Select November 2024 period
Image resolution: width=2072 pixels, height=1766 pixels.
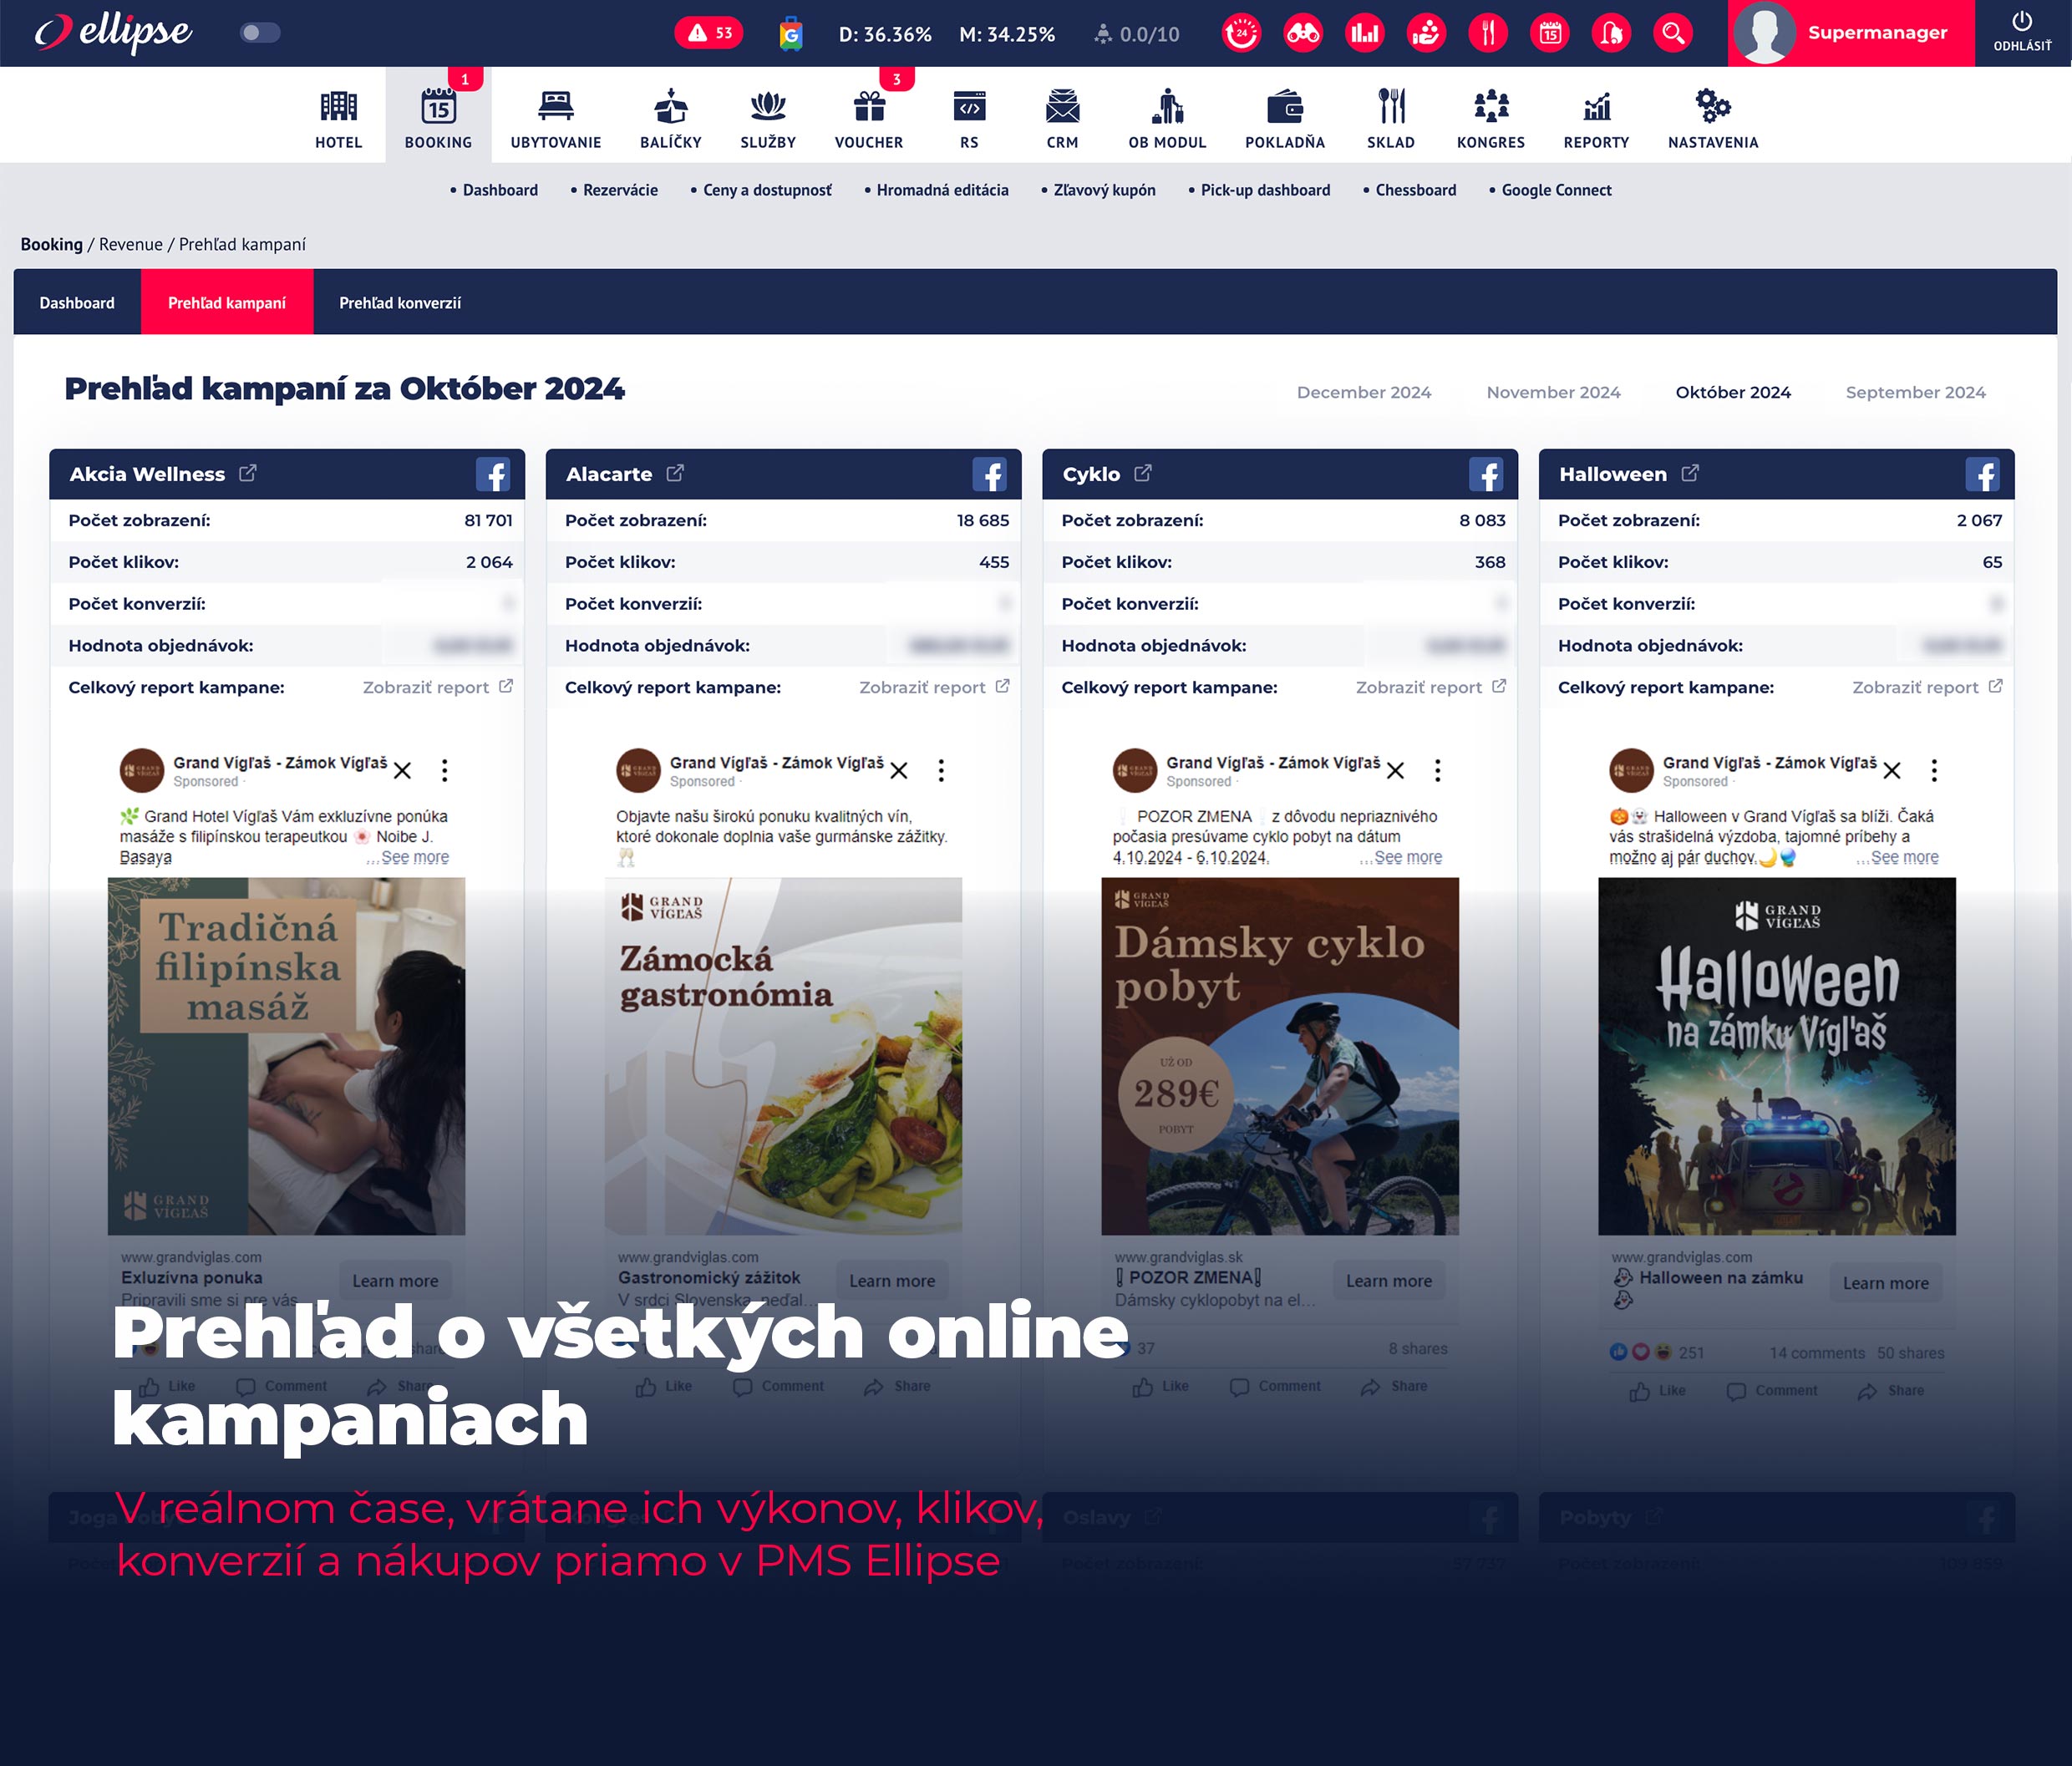click(x=1553, y=392)
